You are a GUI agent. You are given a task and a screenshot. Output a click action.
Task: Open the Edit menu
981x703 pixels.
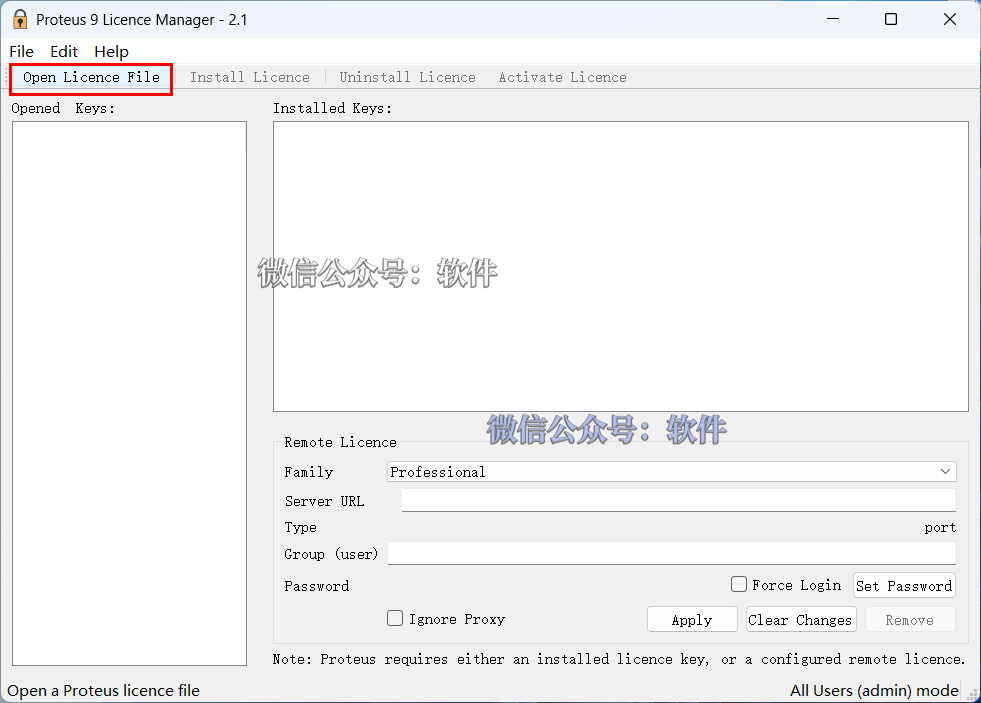click(x=64, y=51)
